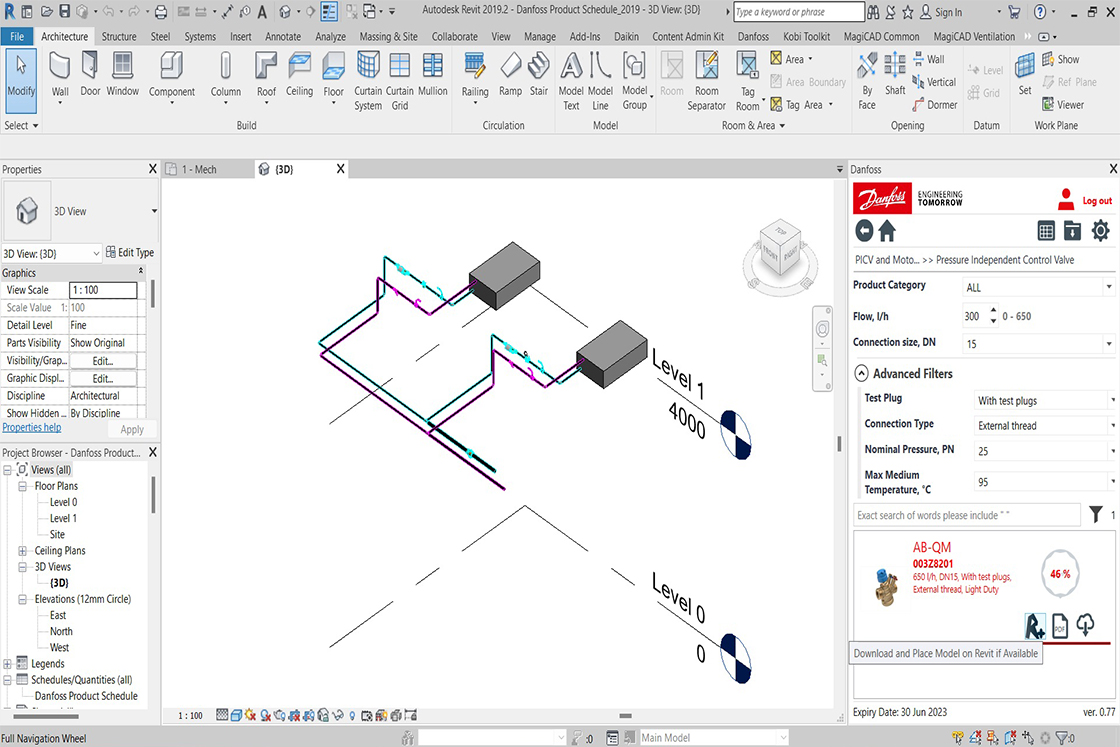Select the Railing tool
Image resolution: width=1120 pixels, height=747 pixels.
click(475, 75)
